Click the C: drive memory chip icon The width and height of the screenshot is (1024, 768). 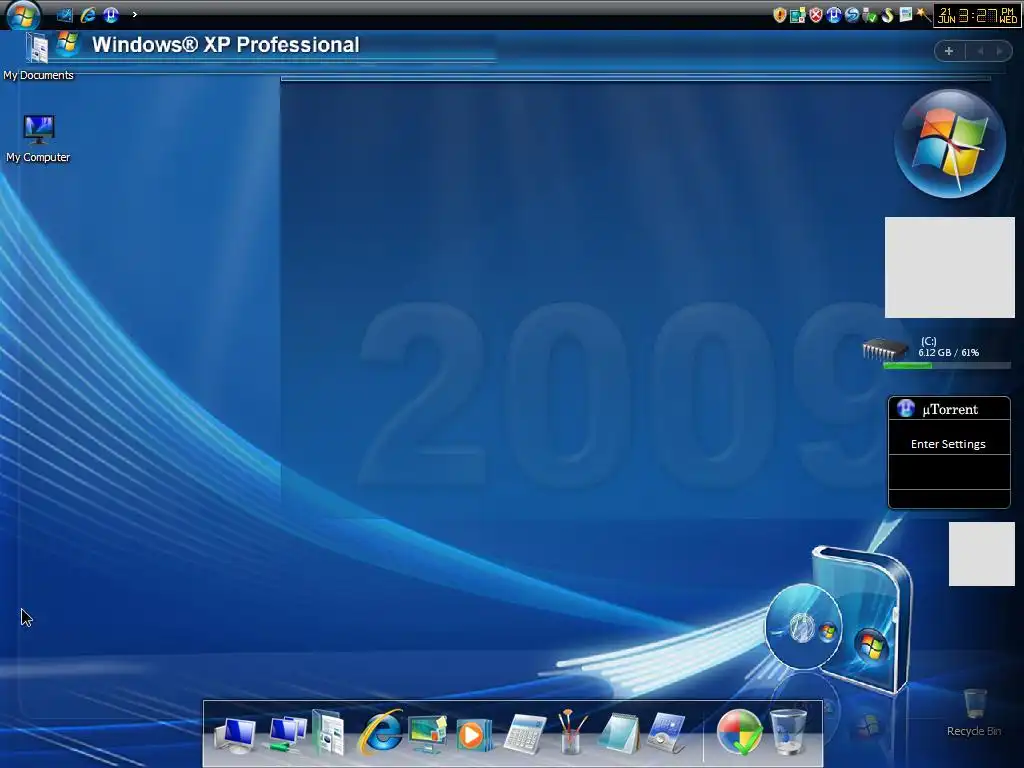coord(884,349)
